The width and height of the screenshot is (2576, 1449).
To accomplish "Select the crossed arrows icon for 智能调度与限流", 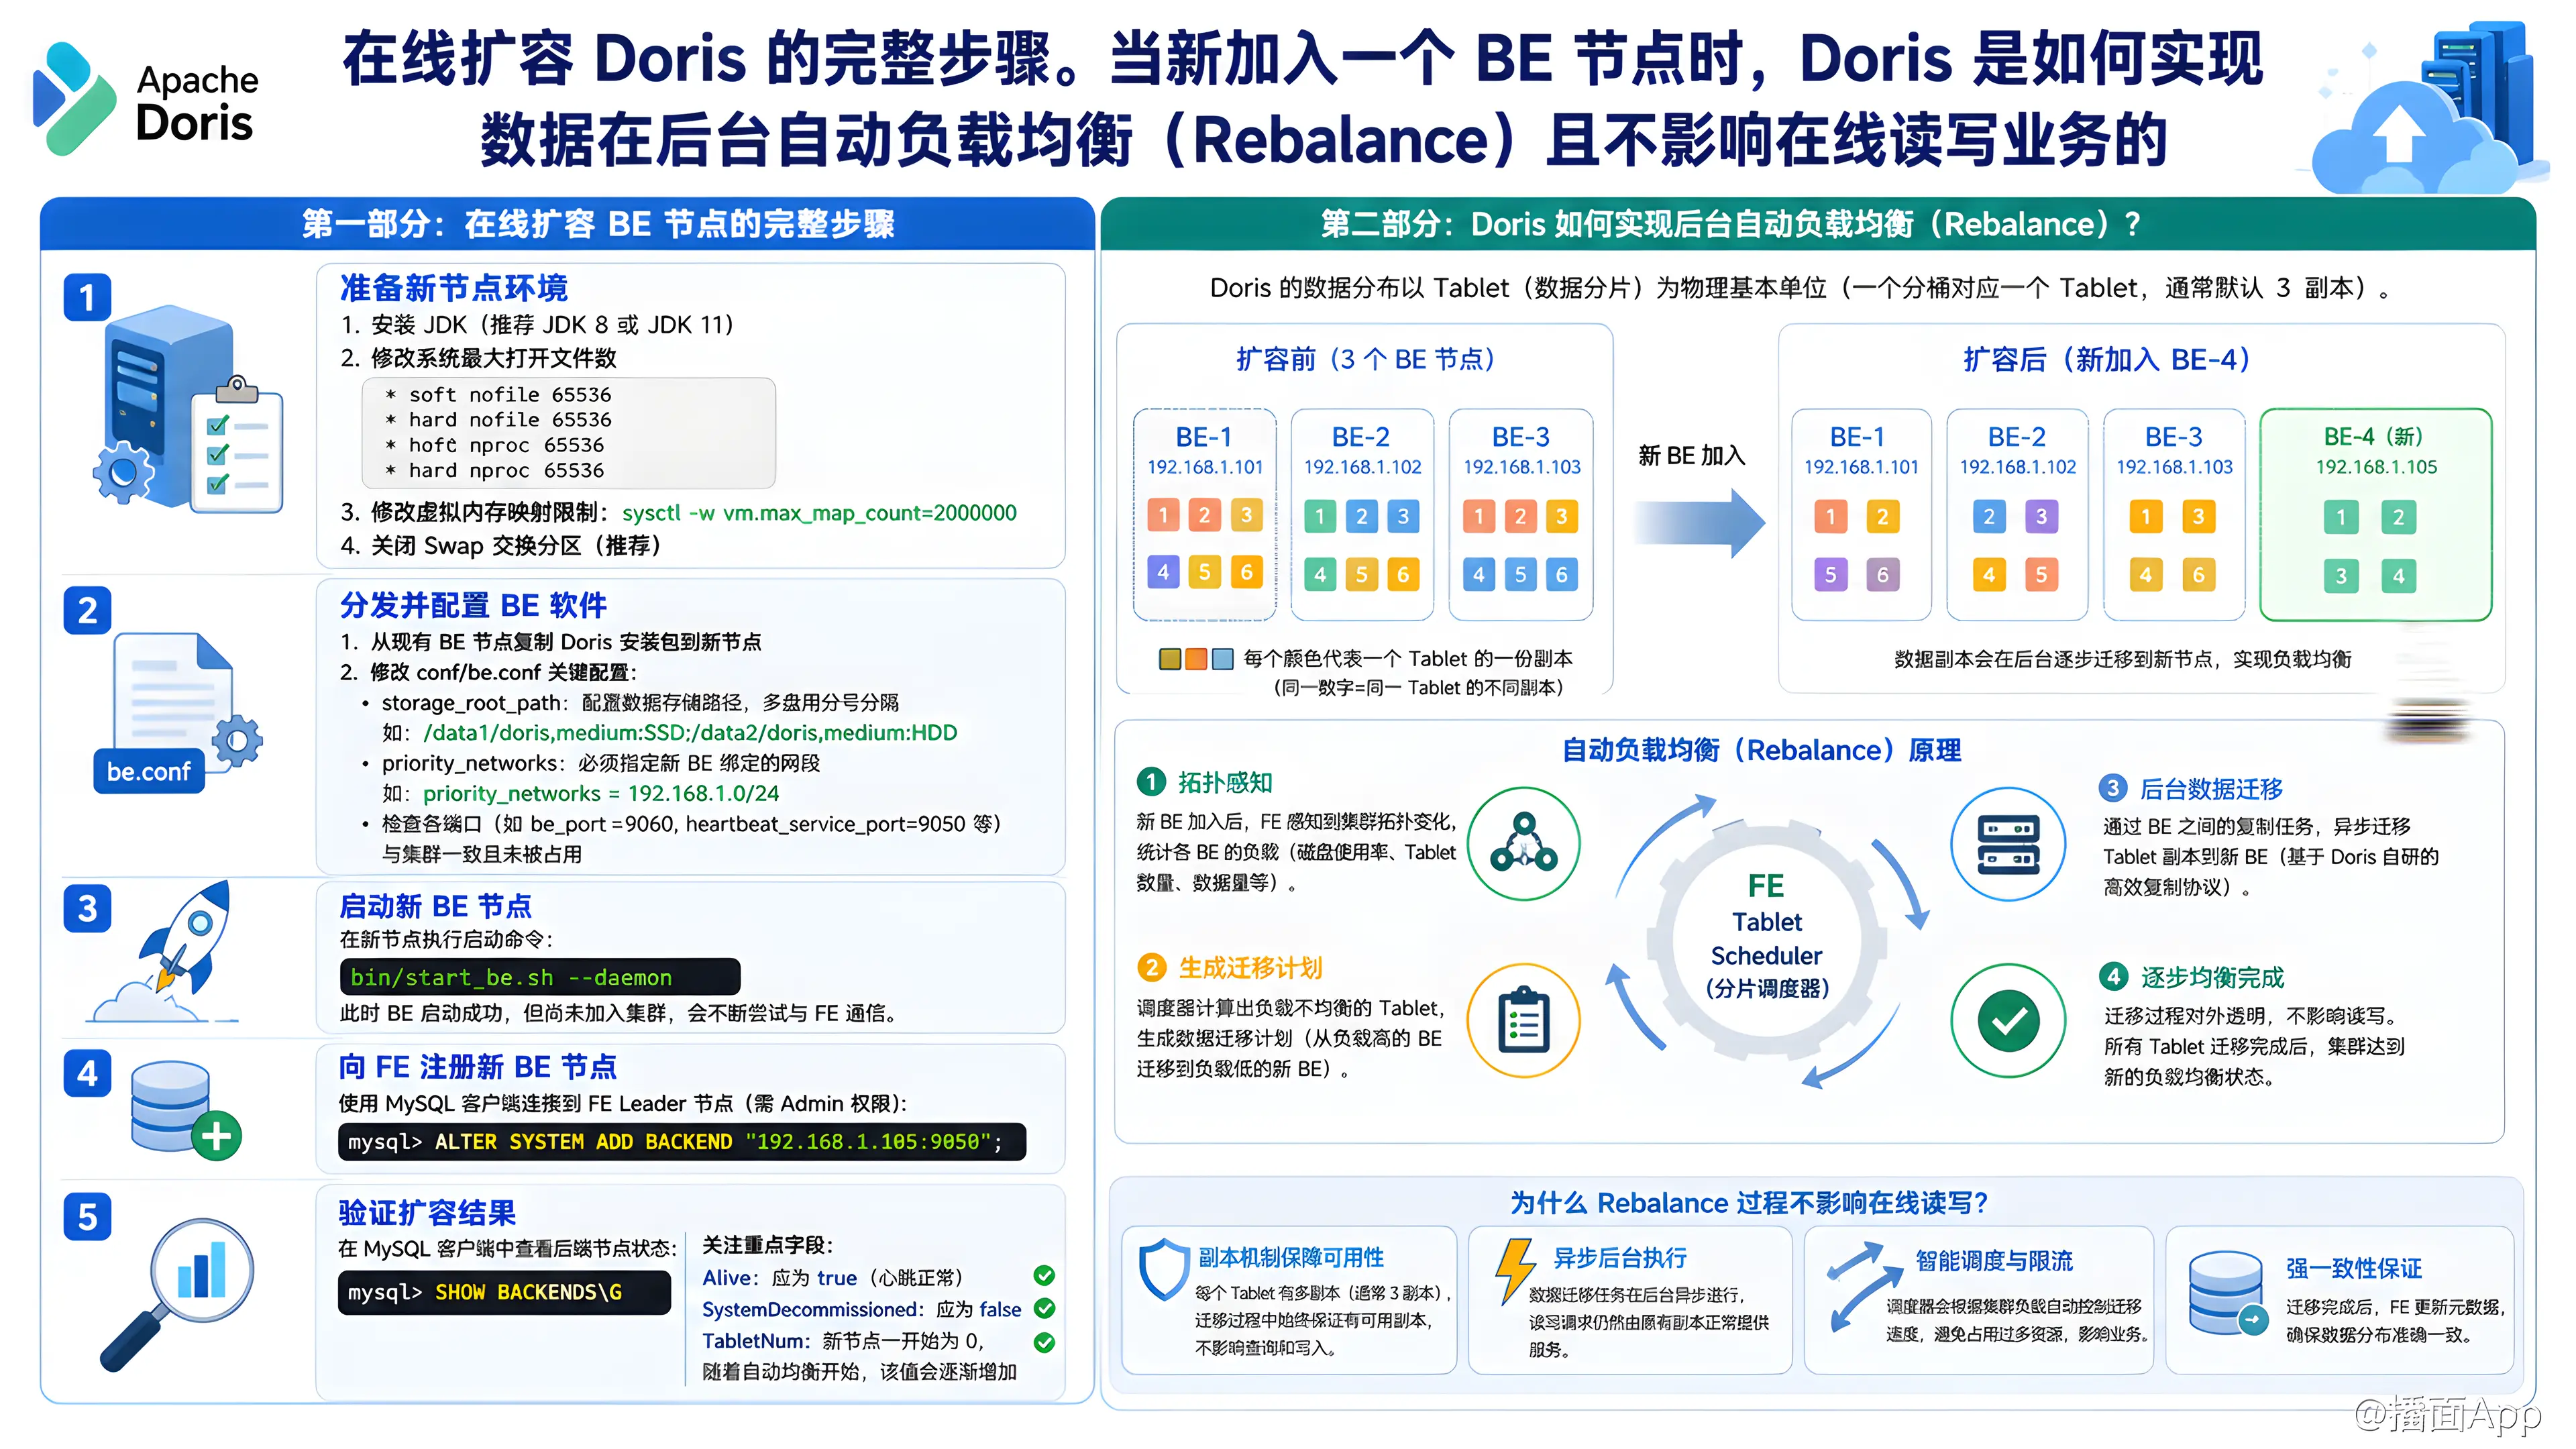I will [x=1864, y=1286].
